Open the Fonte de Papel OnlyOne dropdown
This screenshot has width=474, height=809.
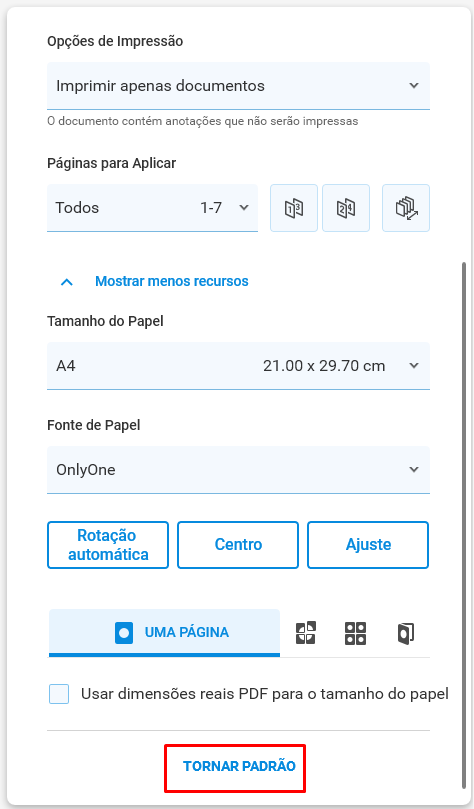click(x=238, y=470)
